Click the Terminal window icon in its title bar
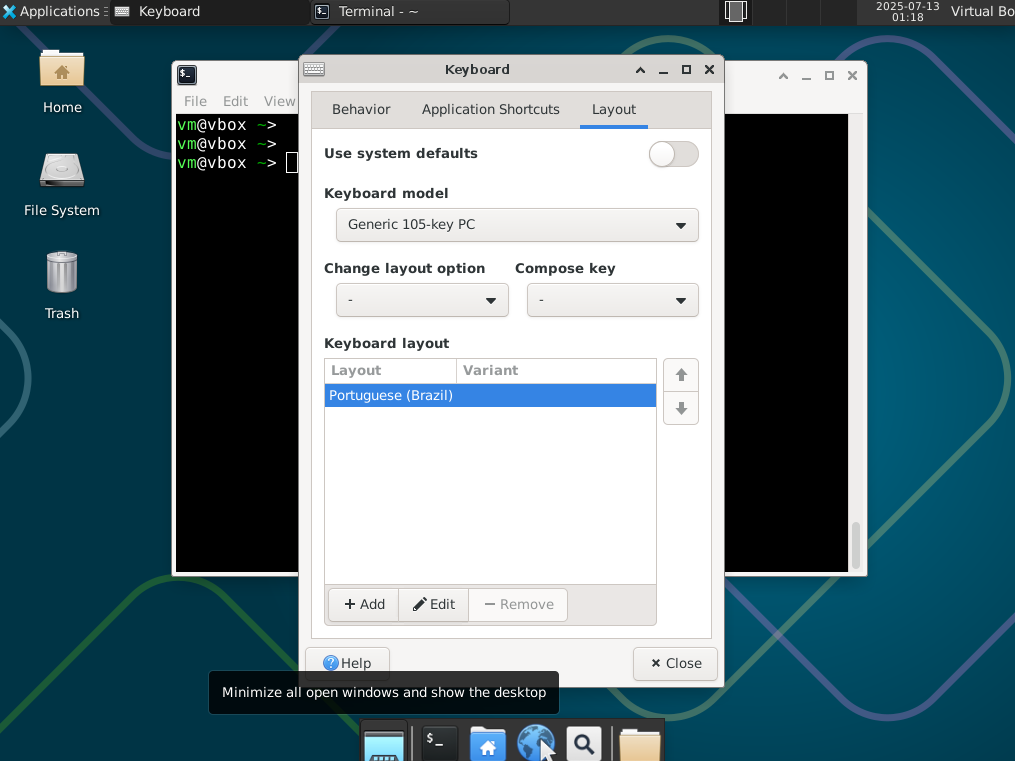This screenshot has height=761, width=1015. coord(187,75)
